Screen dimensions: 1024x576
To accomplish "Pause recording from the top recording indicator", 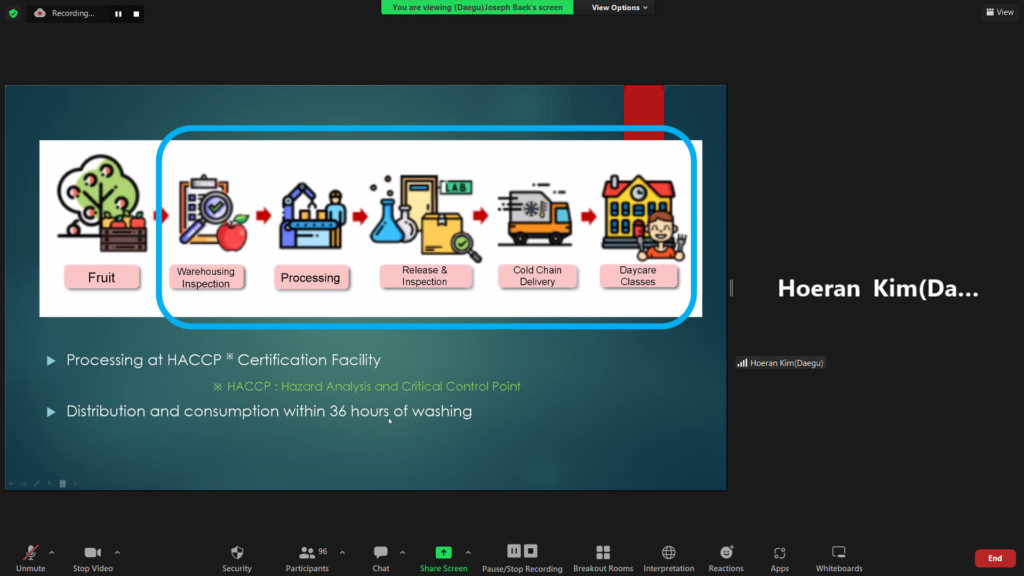I will point(118,13).
